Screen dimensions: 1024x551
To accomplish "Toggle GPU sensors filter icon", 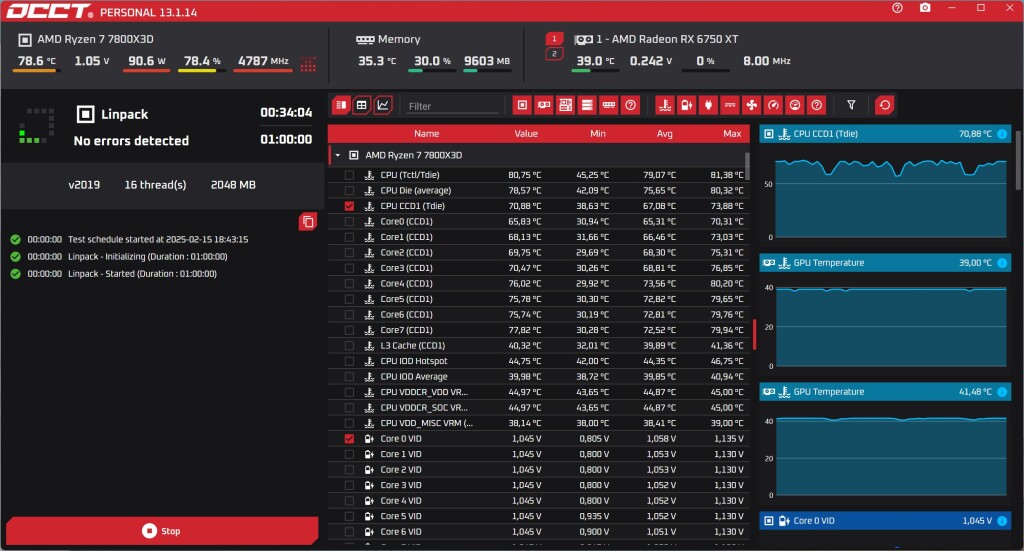I will click(x=543, y=105).
